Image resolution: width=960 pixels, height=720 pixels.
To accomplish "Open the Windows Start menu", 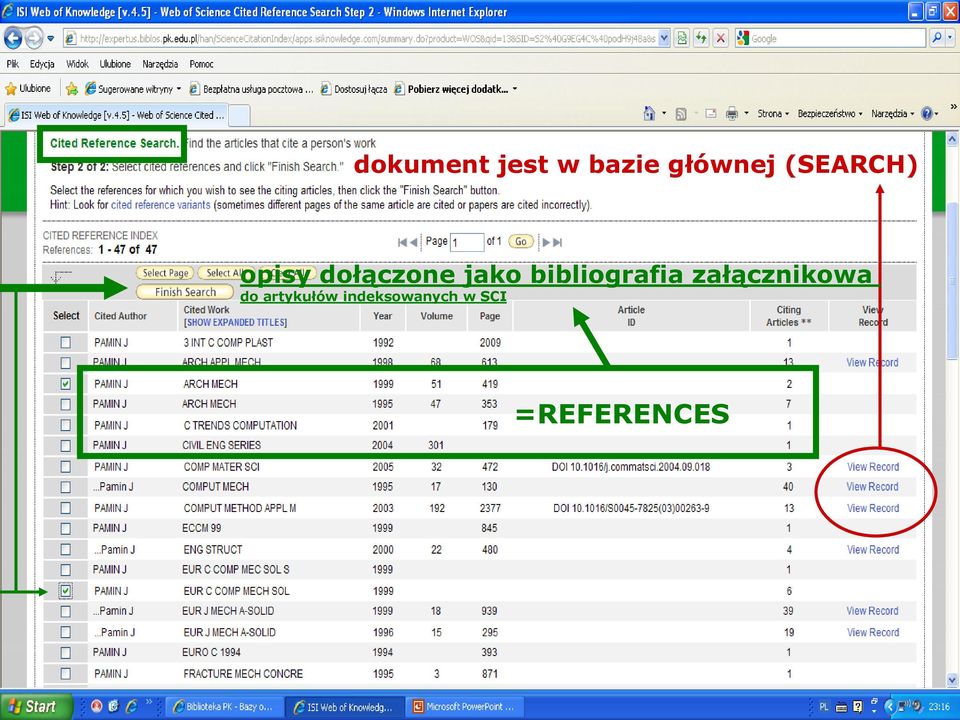I will [x=34, y=707].
